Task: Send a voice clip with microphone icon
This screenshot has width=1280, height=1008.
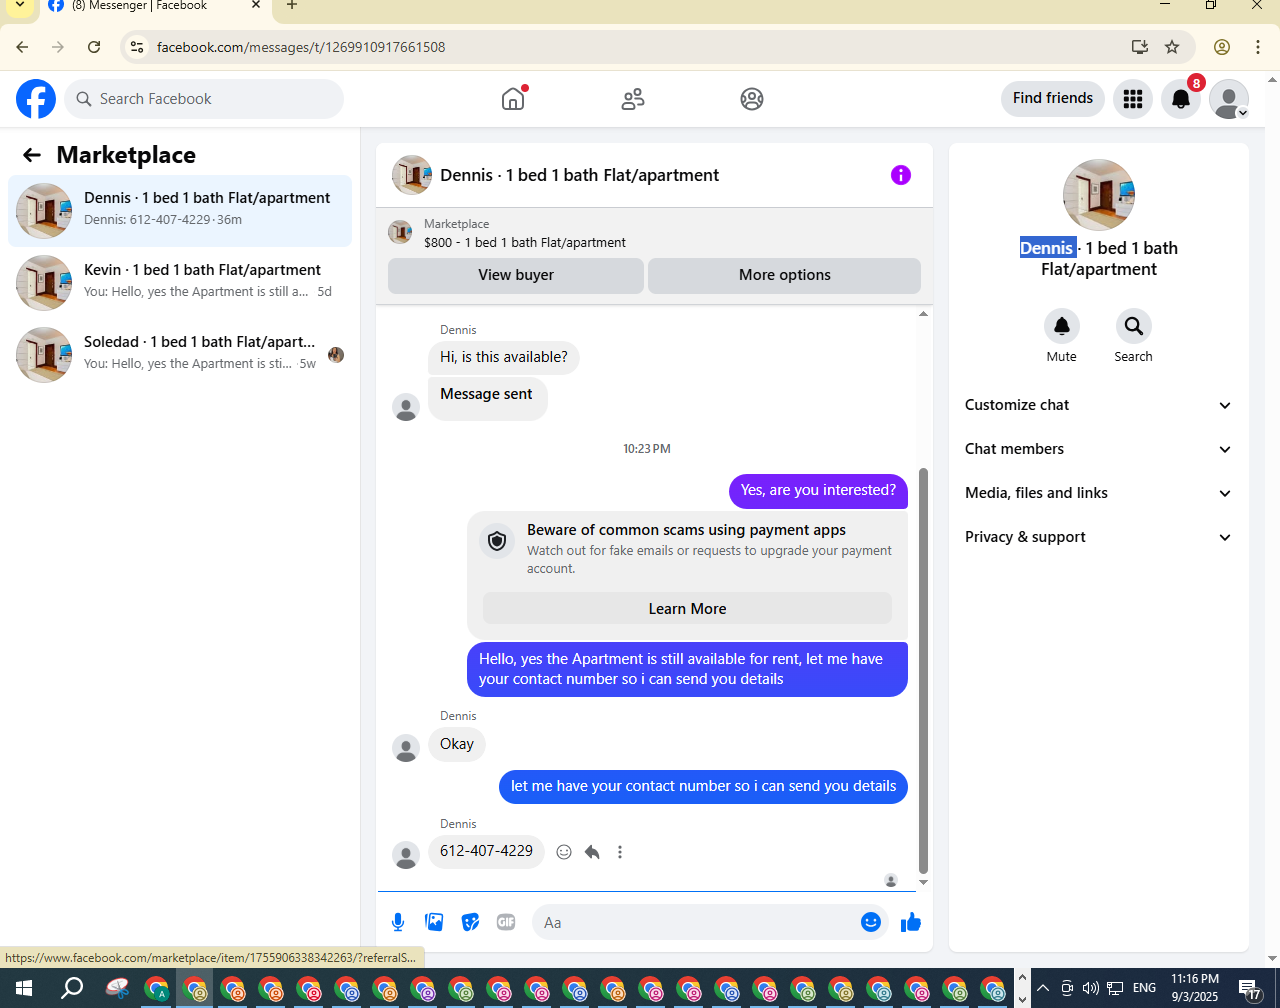Action: pos(398,922)
